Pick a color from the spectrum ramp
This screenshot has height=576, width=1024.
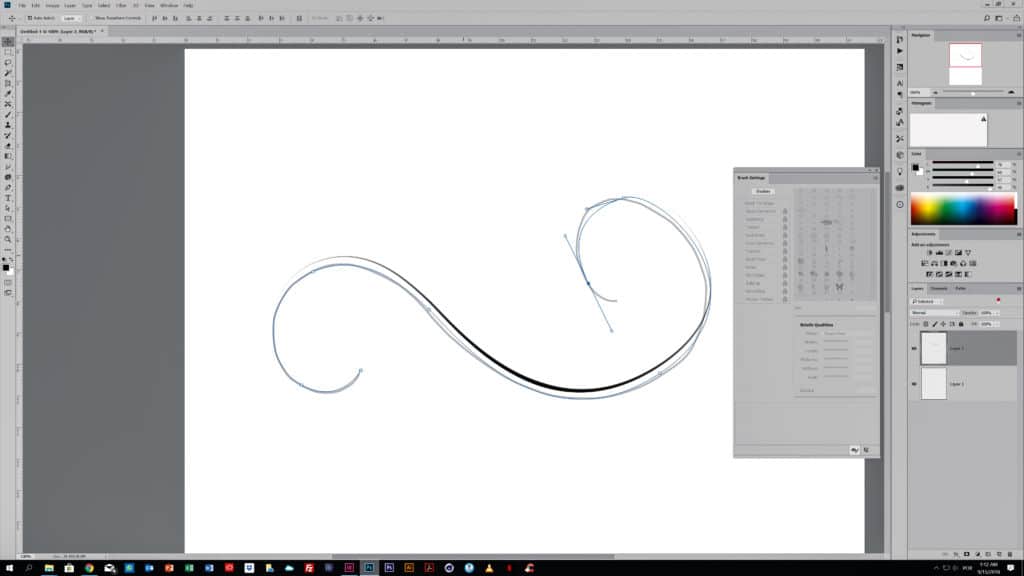click(x=962, y=210)
